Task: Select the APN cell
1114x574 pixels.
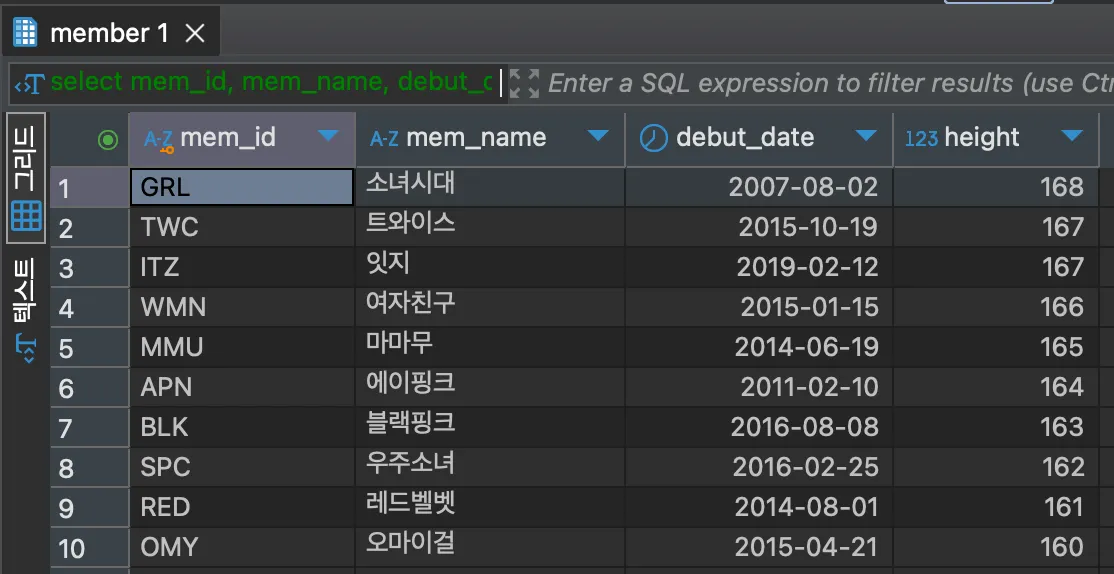Action: click(x=242, y=387)
